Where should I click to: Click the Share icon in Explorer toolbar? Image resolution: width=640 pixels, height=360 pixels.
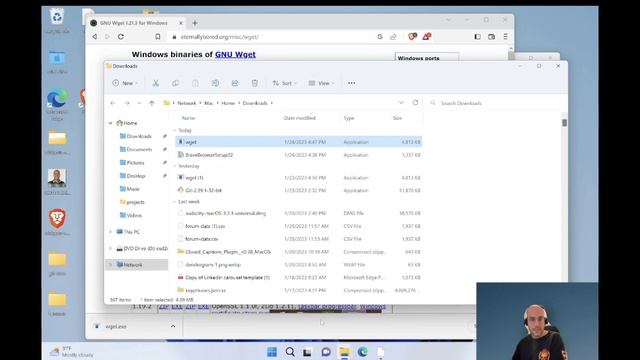[235, 83]
